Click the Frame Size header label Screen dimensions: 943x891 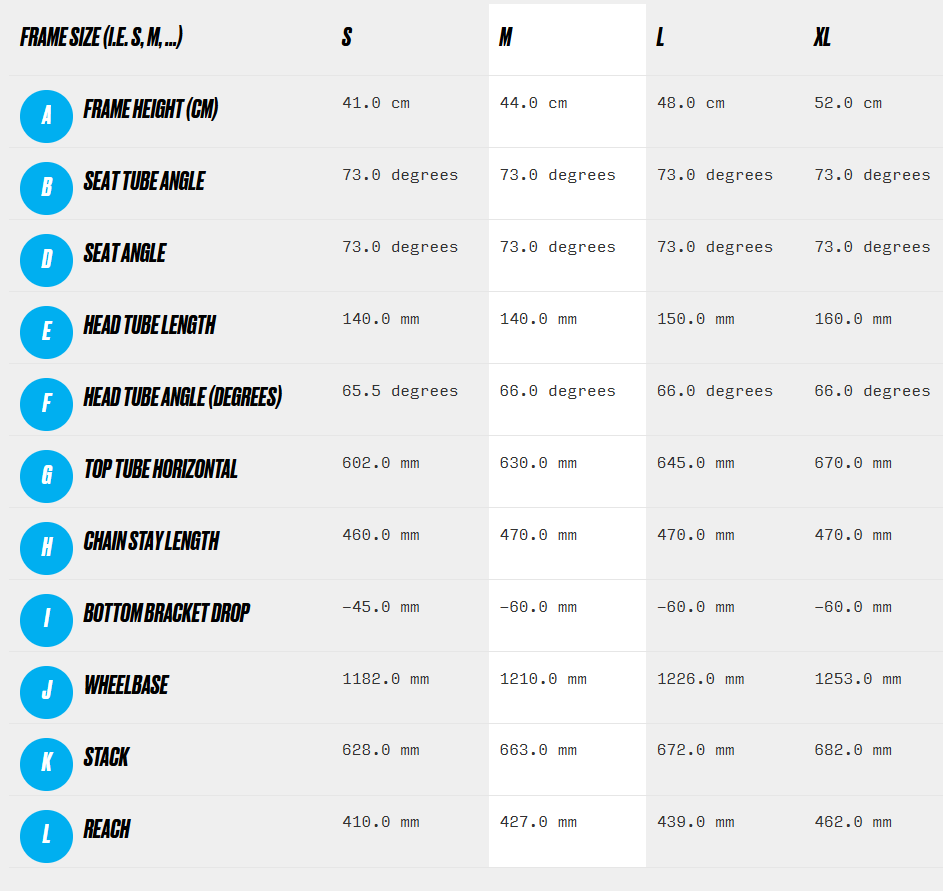coord(101,38)
